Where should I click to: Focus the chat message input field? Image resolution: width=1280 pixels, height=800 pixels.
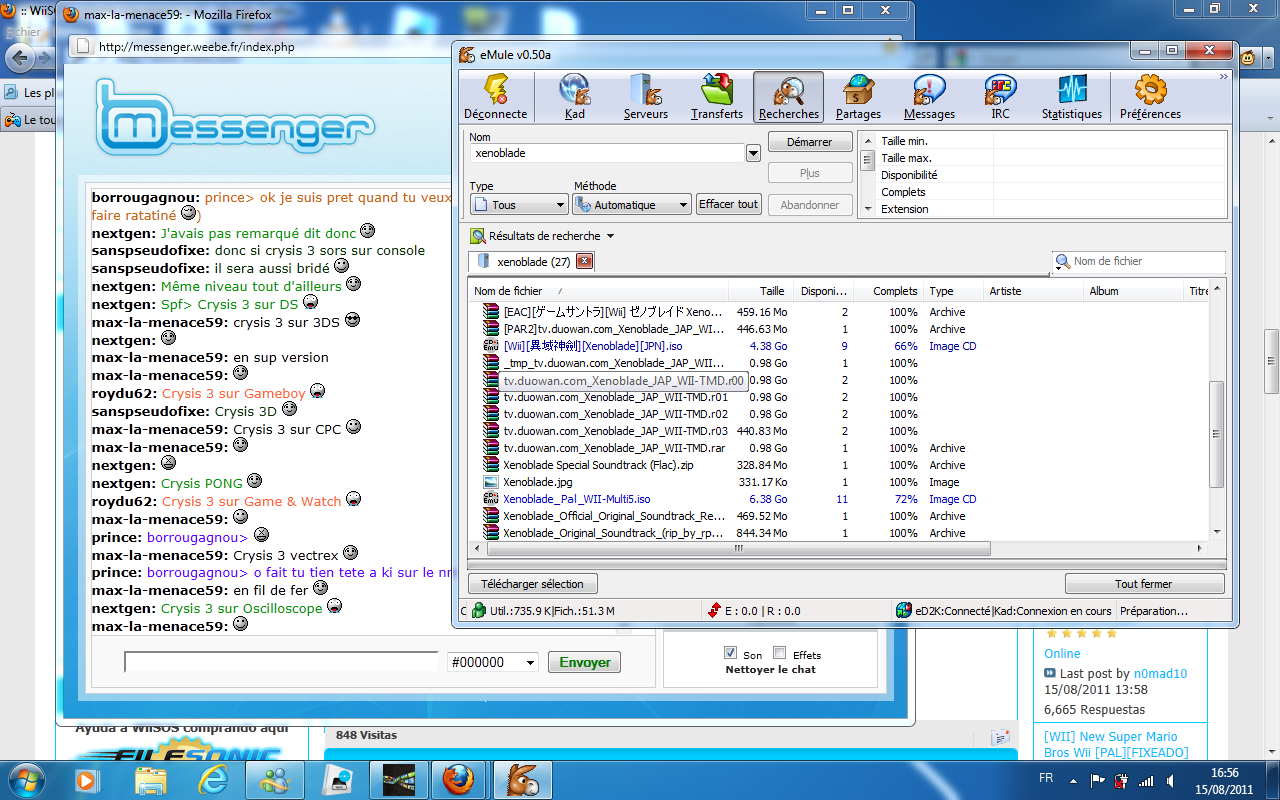(281, 662)
